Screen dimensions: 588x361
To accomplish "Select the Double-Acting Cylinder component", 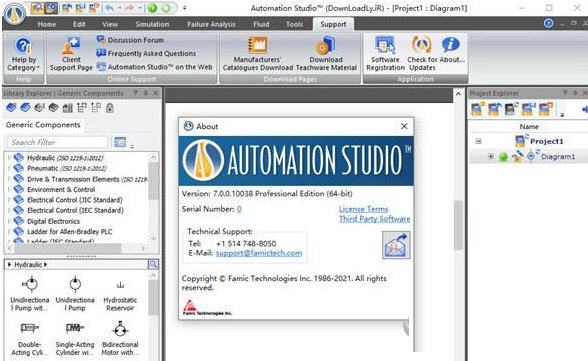I will click(x=29, y=339).
